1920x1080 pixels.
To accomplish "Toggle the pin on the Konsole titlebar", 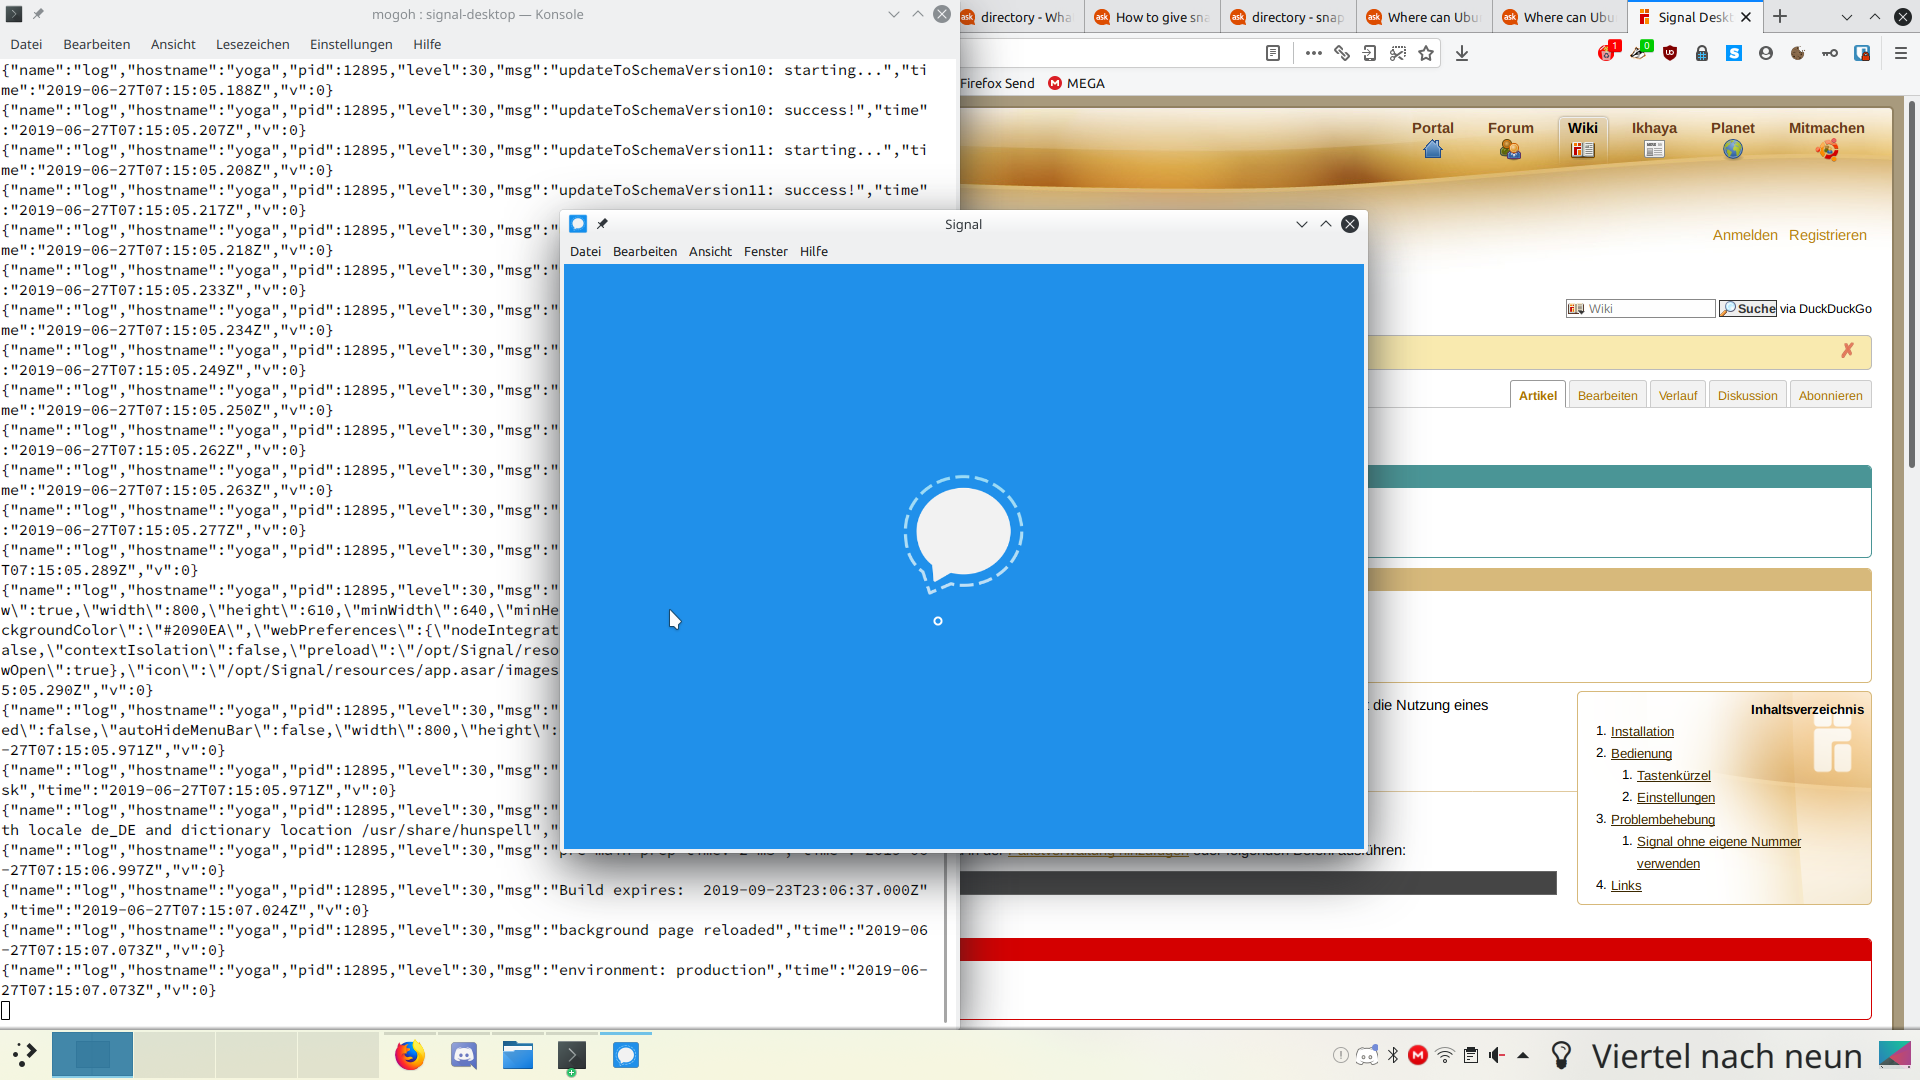I will [38, 14].
